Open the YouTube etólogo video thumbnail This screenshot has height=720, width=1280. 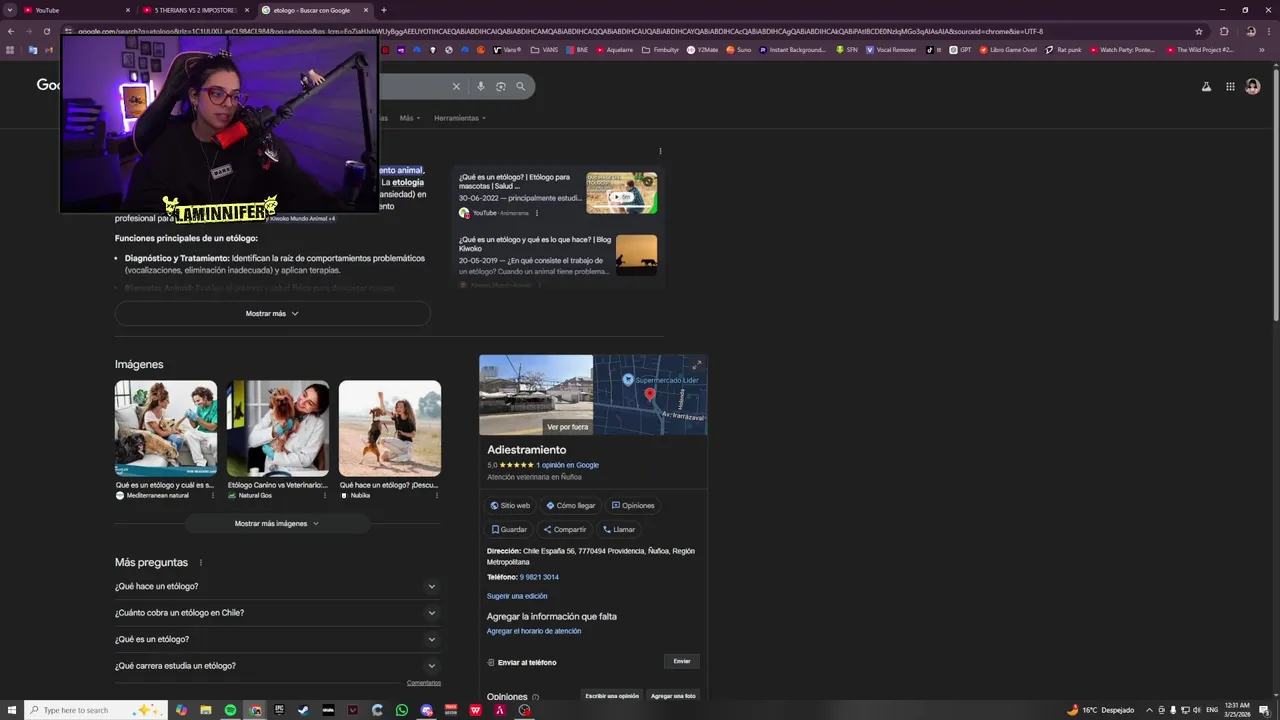point(621,193)
